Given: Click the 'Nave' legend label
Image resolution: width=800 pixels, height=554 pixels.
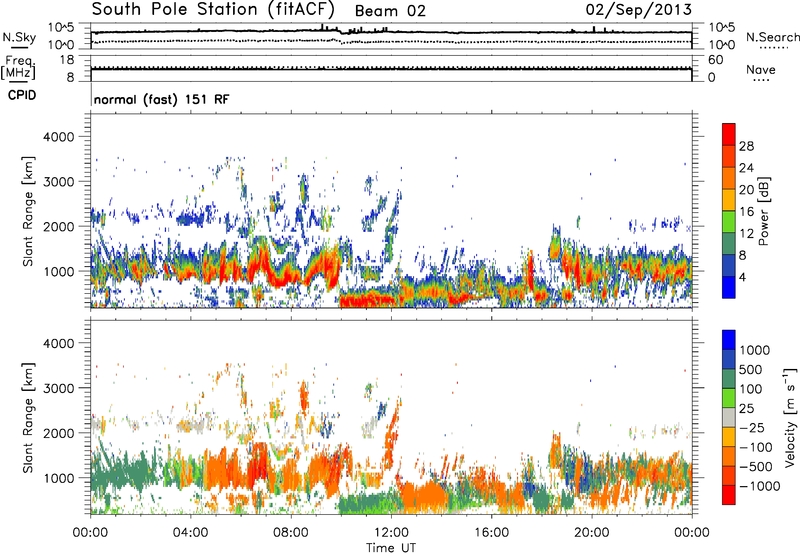Looking at the screenshot, I should (761, 70).
